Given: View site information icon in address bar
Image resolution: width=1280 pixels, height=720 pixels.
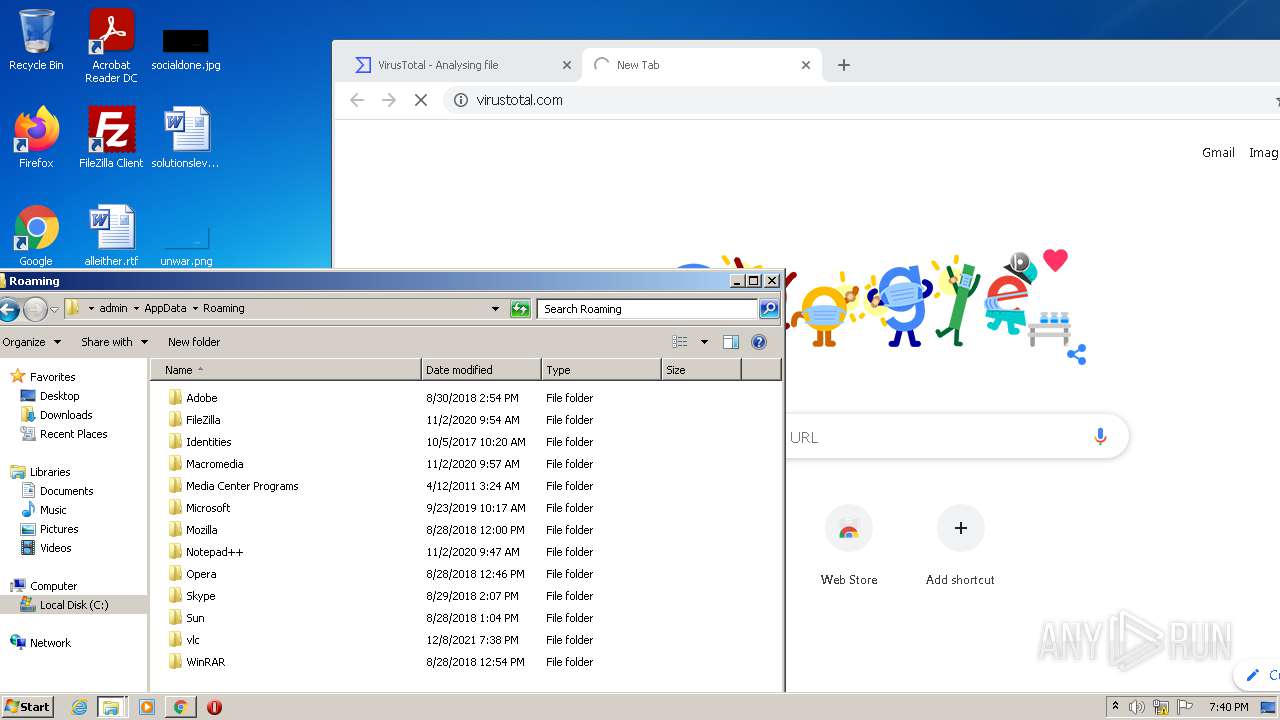Looking at the screenshot, I should coord(461,100).
